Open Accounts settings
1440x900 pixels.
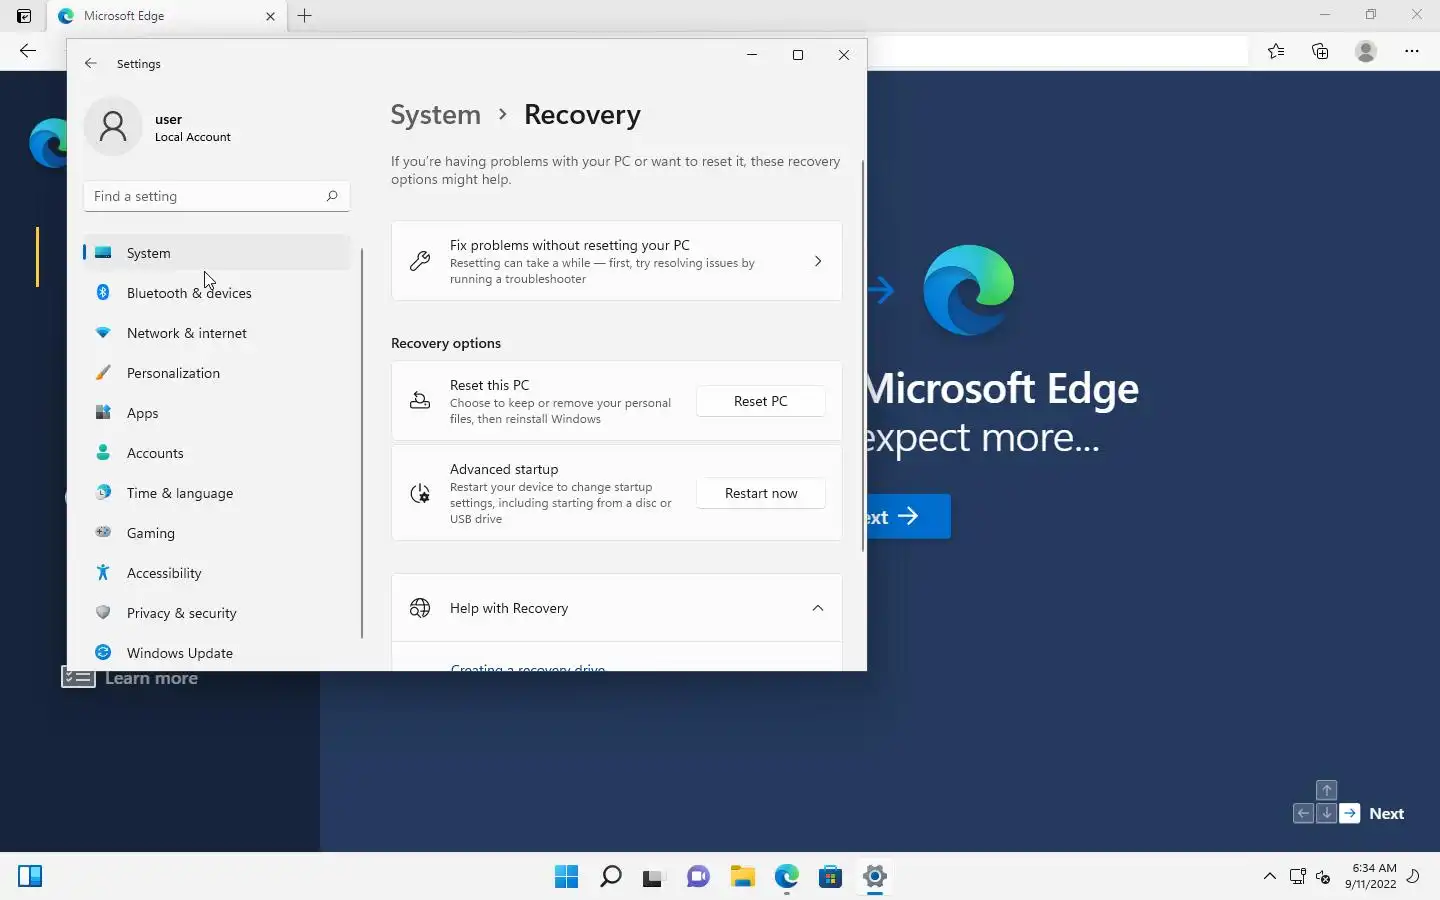[216, 453]
